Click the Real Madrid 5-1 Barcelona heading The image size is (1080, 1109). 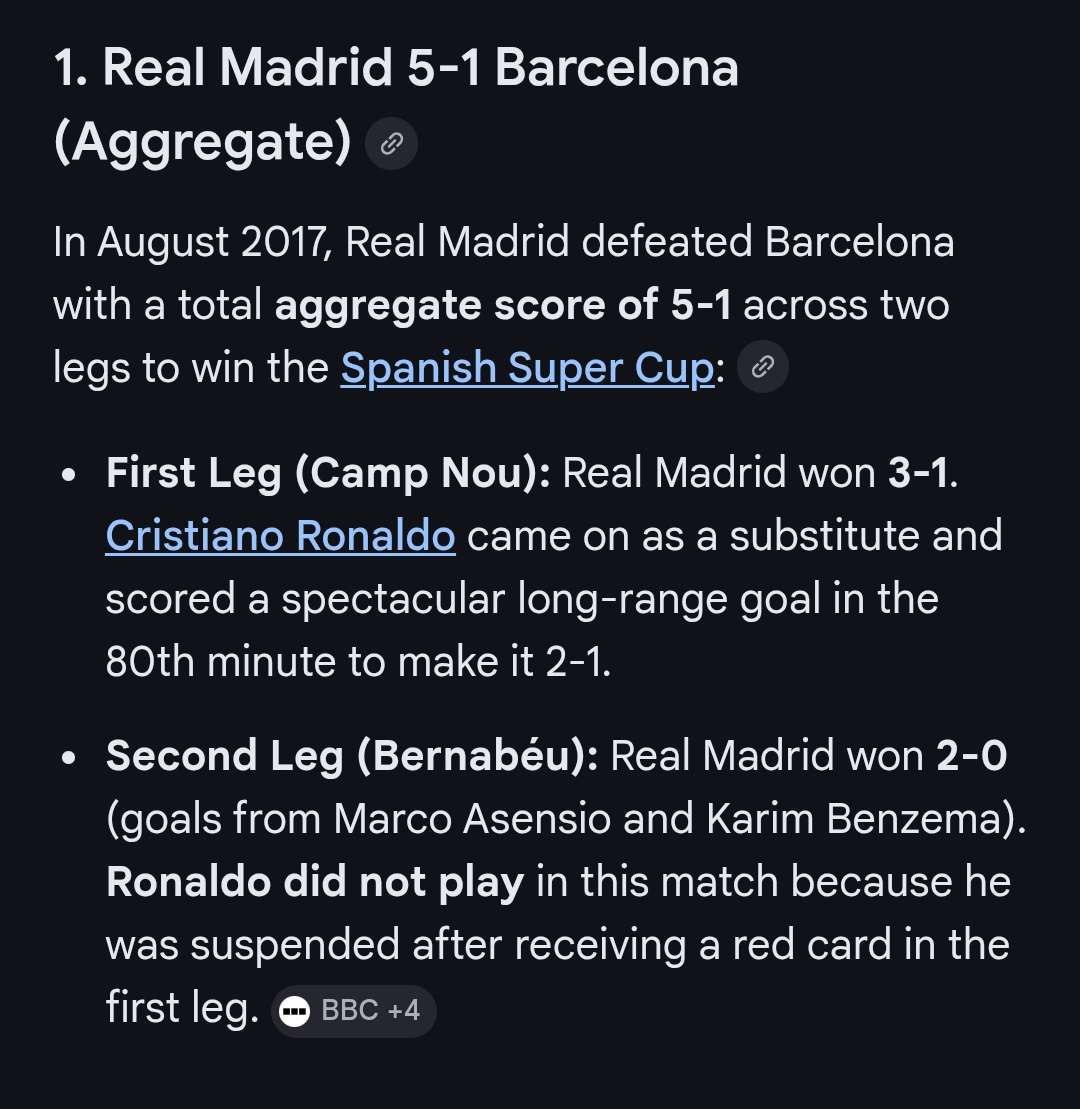pyautogui.click(x=396, y=104)
